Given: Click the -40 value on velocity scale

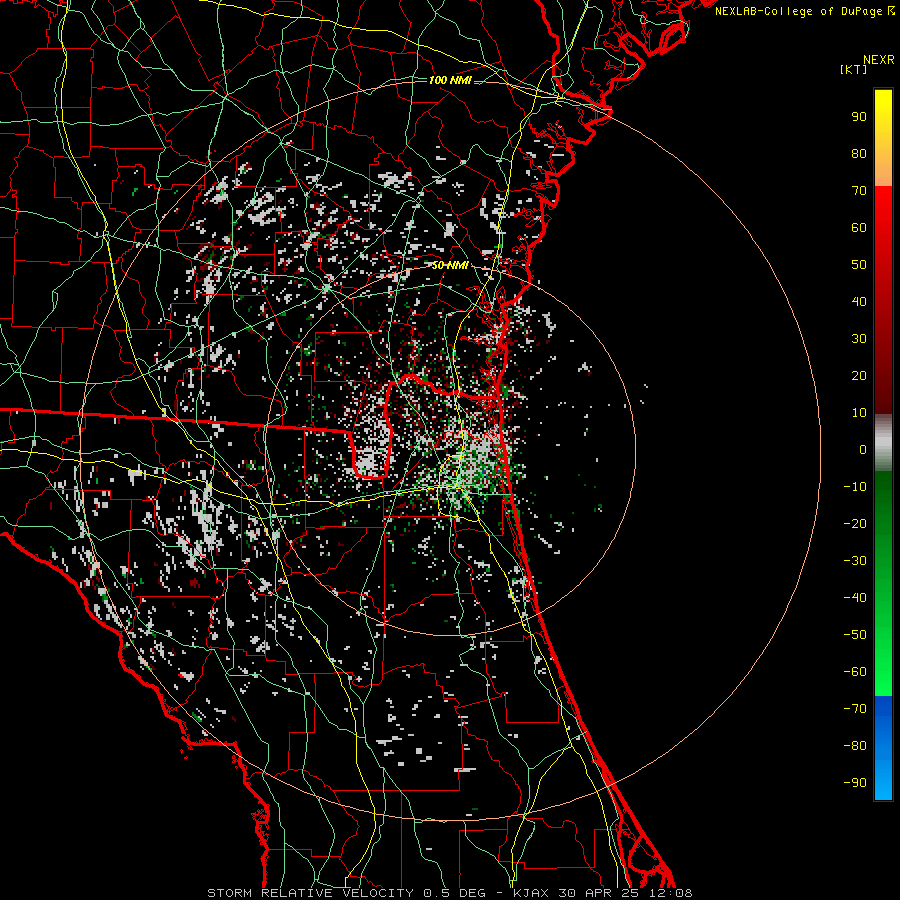Looking at the screenshot, I should [x=855, y=598].
